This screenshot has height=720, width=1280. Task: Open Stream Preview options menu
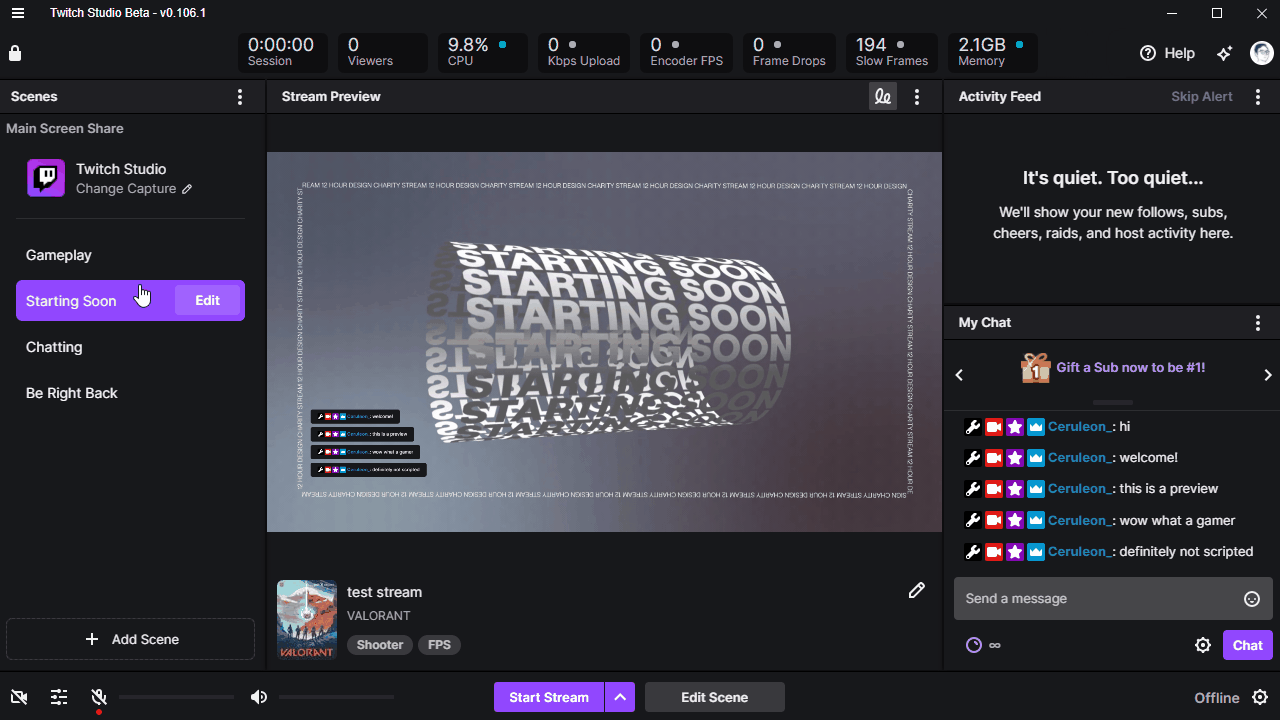[x=917, y=97]
